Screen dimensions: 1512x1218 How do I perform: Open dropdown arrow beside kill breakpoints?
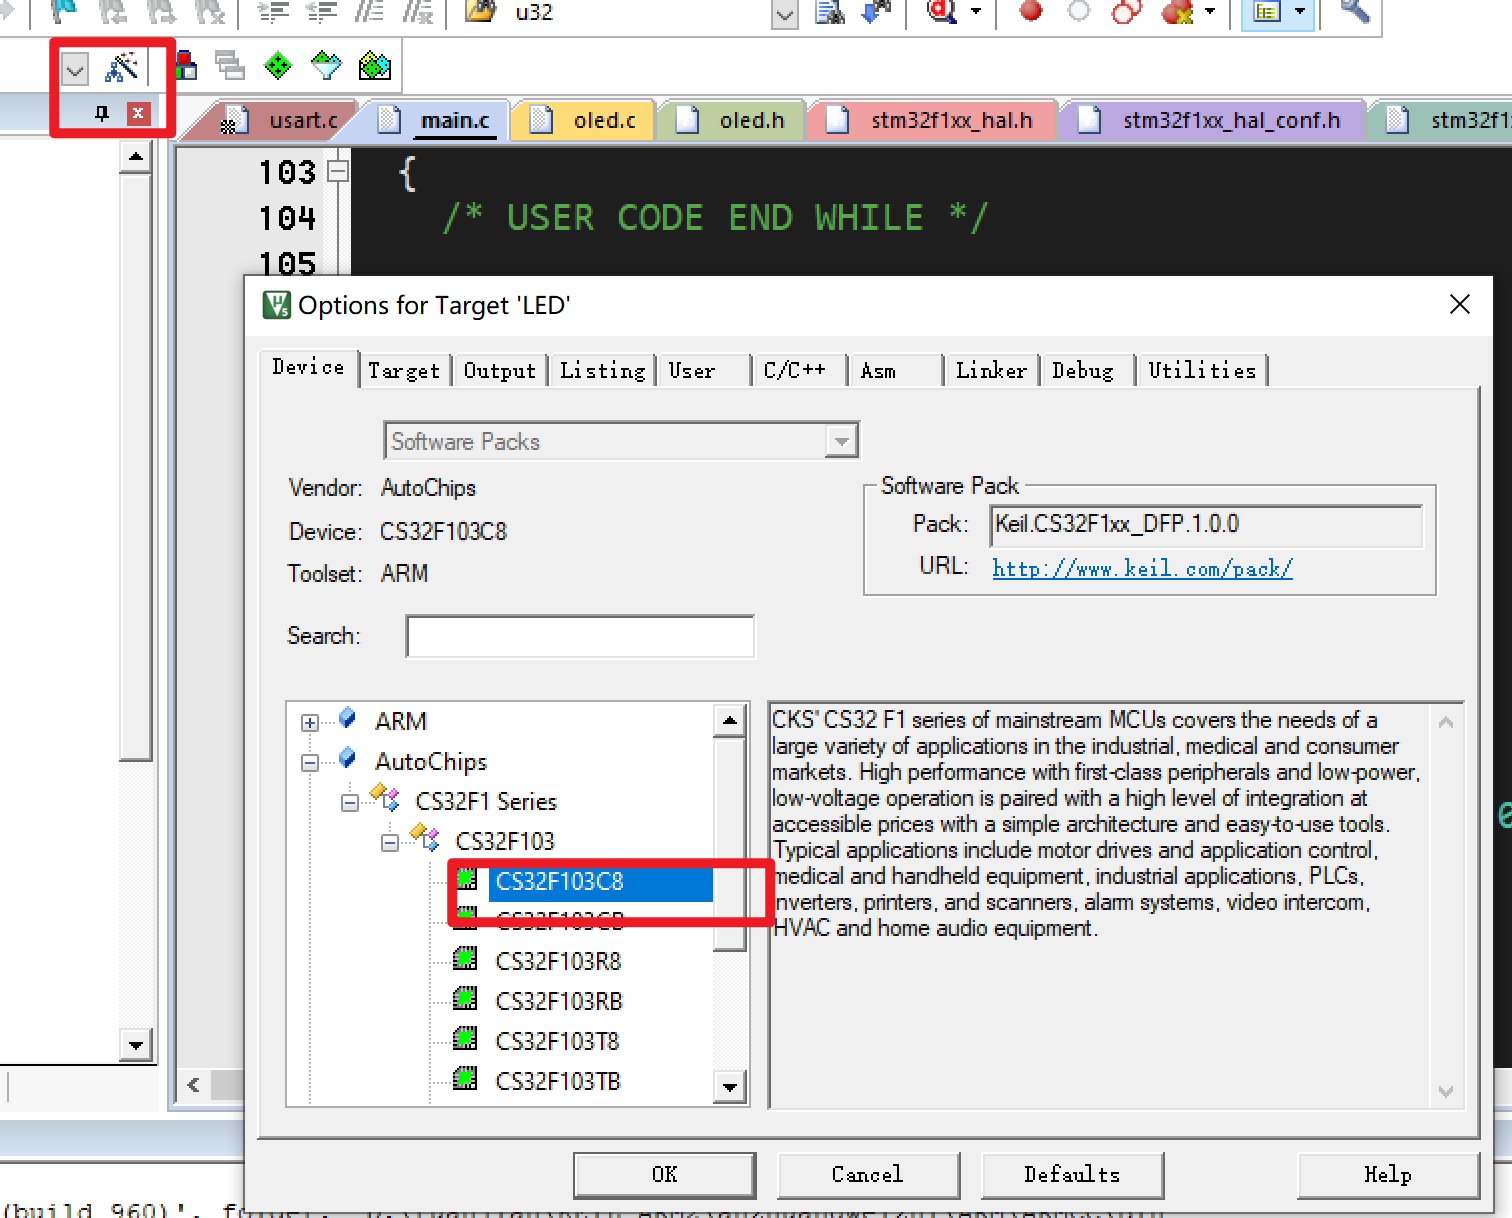coord(1210,12)
